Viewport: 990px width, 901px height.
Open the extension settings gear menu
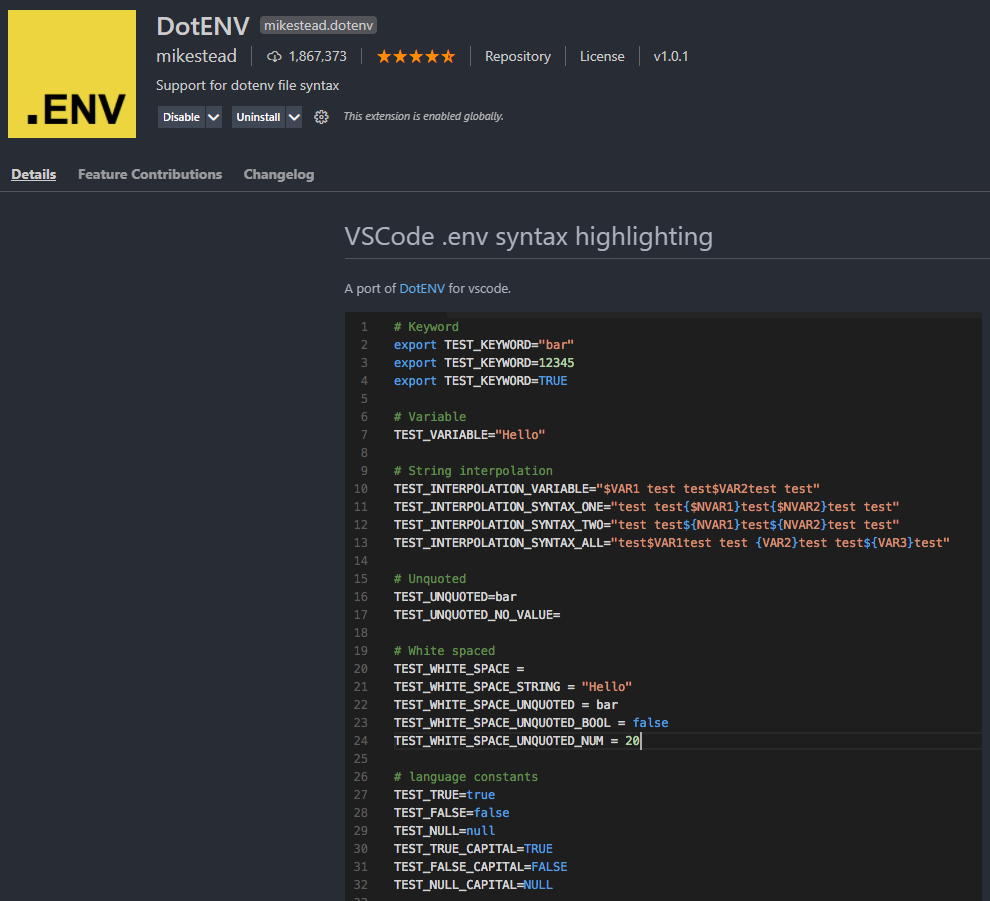tap(321, 117)
